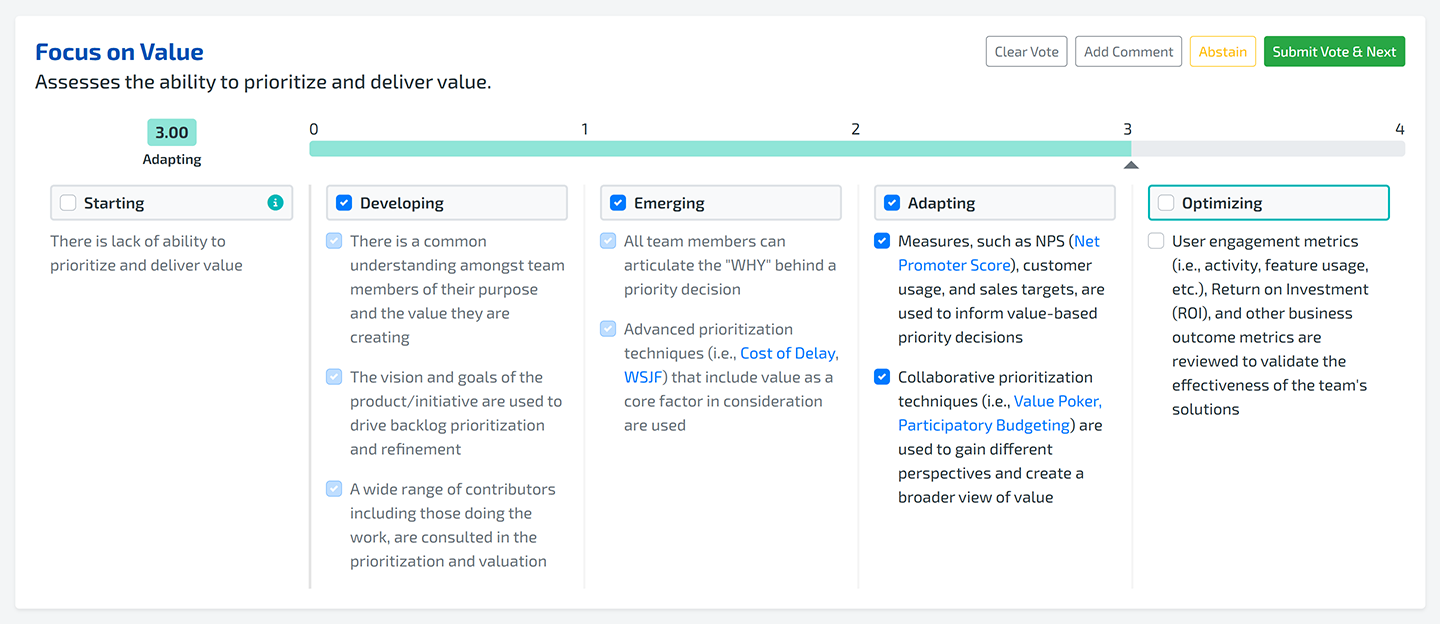Image resolution: width=1440 pixels, height=624 pixels.
Task: Follow the Value Poker link
Action: pos(1057,401)
